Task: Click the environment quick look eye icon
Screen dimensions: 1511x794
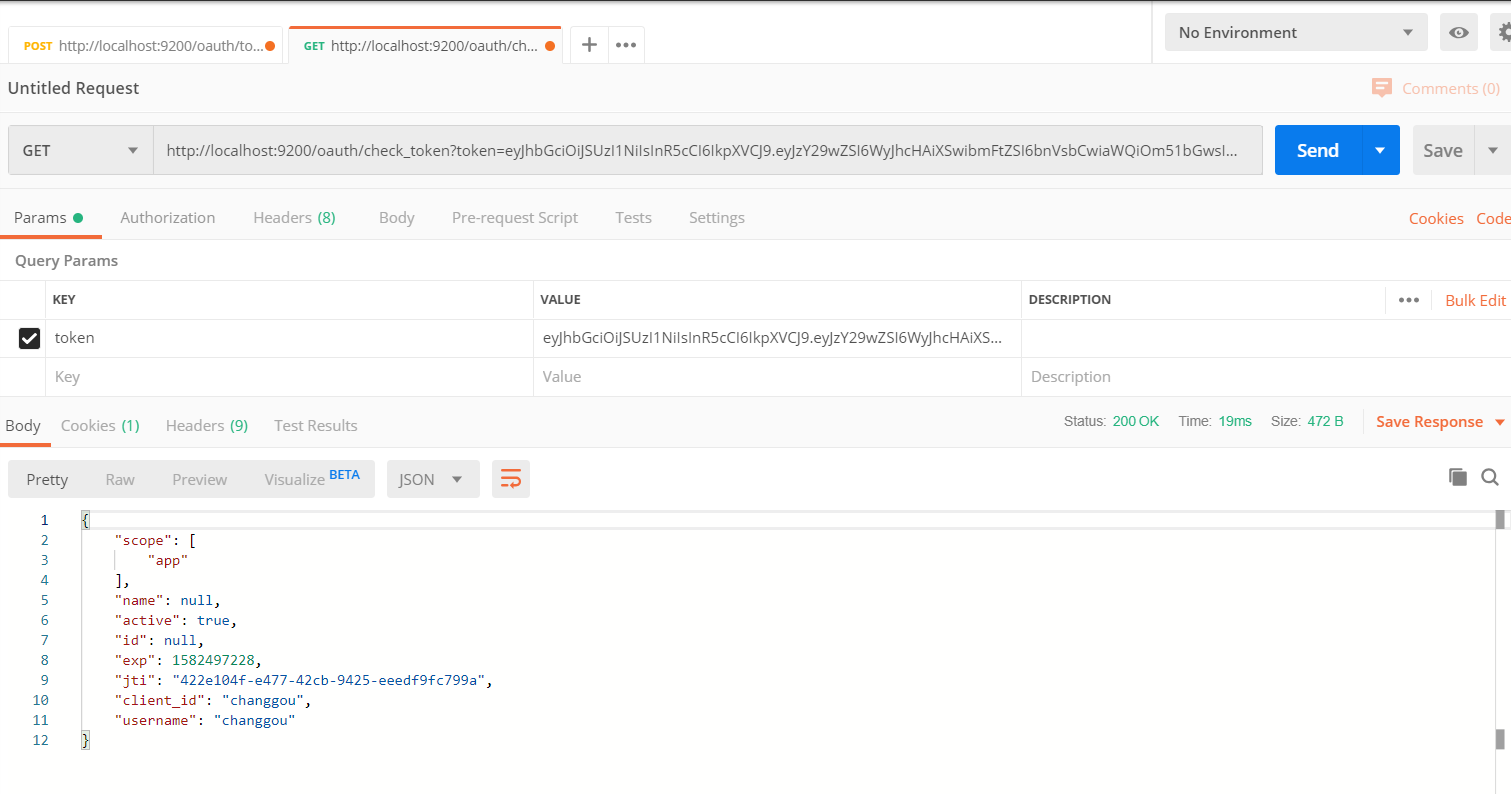Action: [1459, 33]
